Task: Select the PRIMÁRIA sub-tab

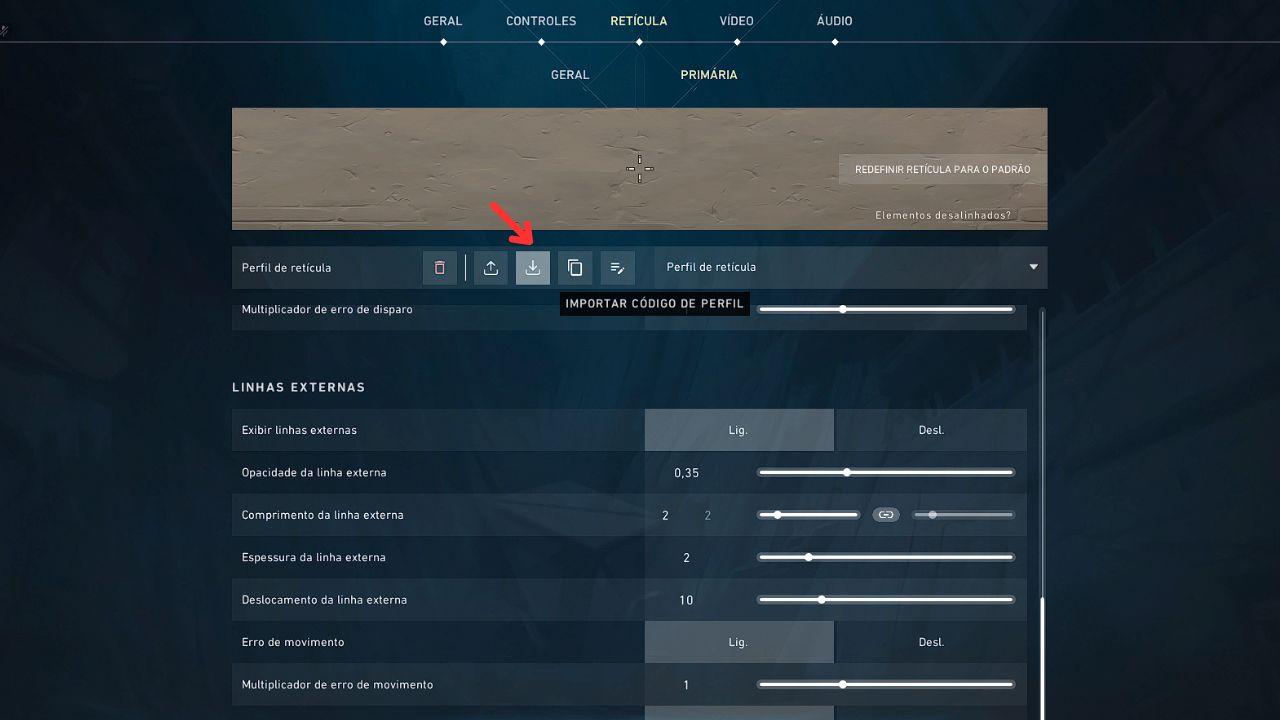Action: (708, 74)
